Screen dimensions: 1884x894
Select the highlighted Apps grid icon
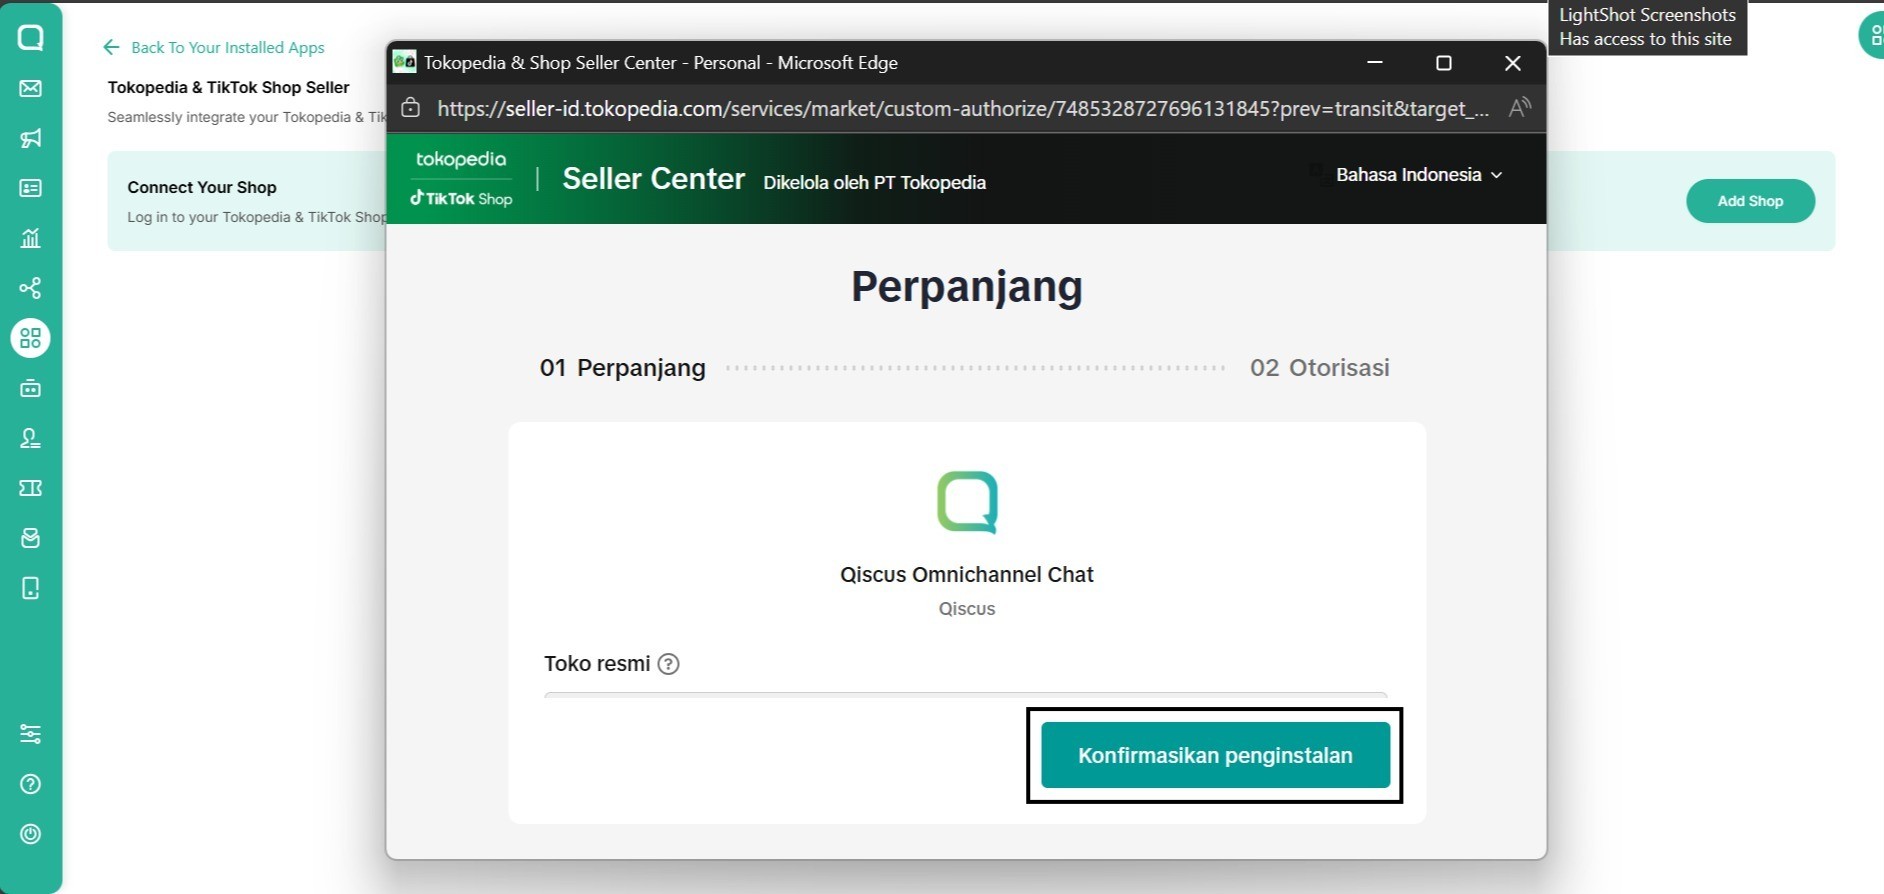click(31, 338)
